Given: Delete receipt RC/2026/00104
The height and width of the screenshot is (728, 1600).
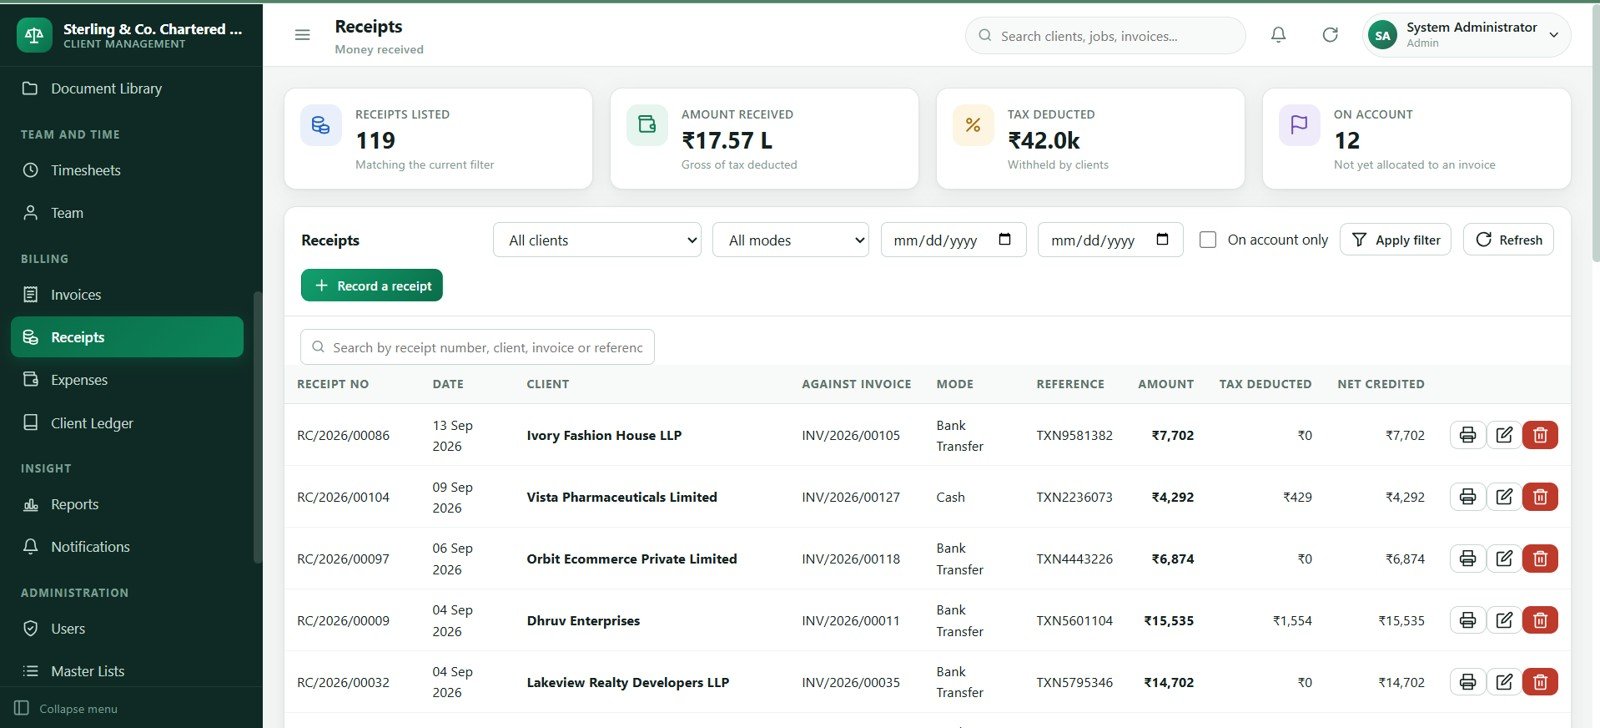Looking at the screenshot, I should click(x=1540, y=497).
